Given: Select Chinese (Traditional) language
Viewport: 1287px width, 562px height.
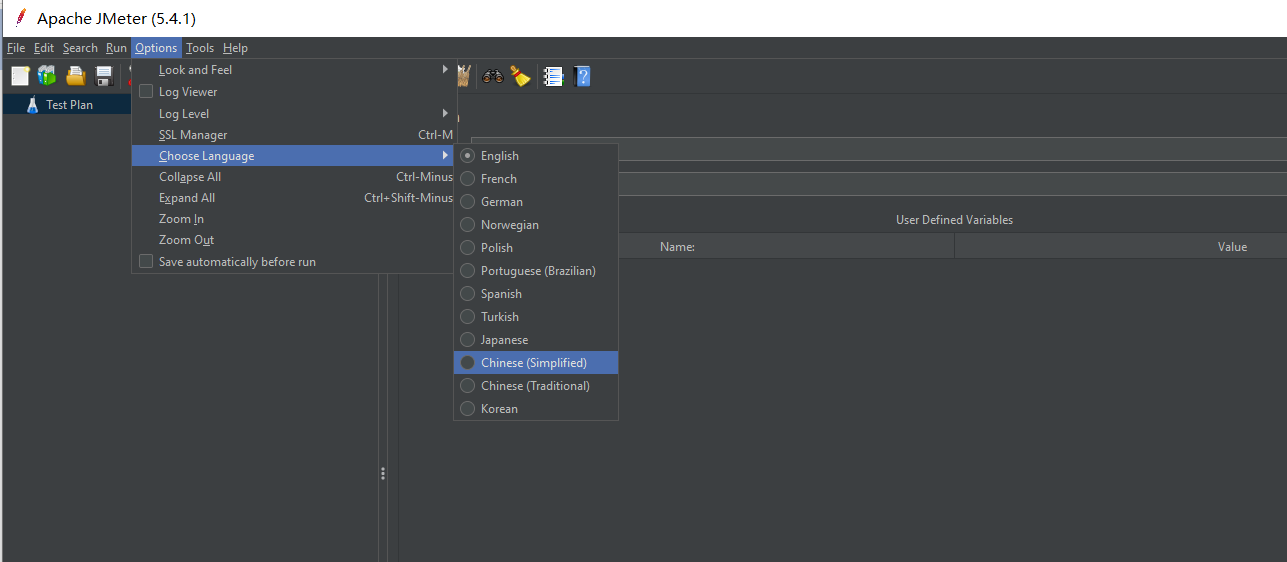Looking at the screenshot, I should point(536,385).
